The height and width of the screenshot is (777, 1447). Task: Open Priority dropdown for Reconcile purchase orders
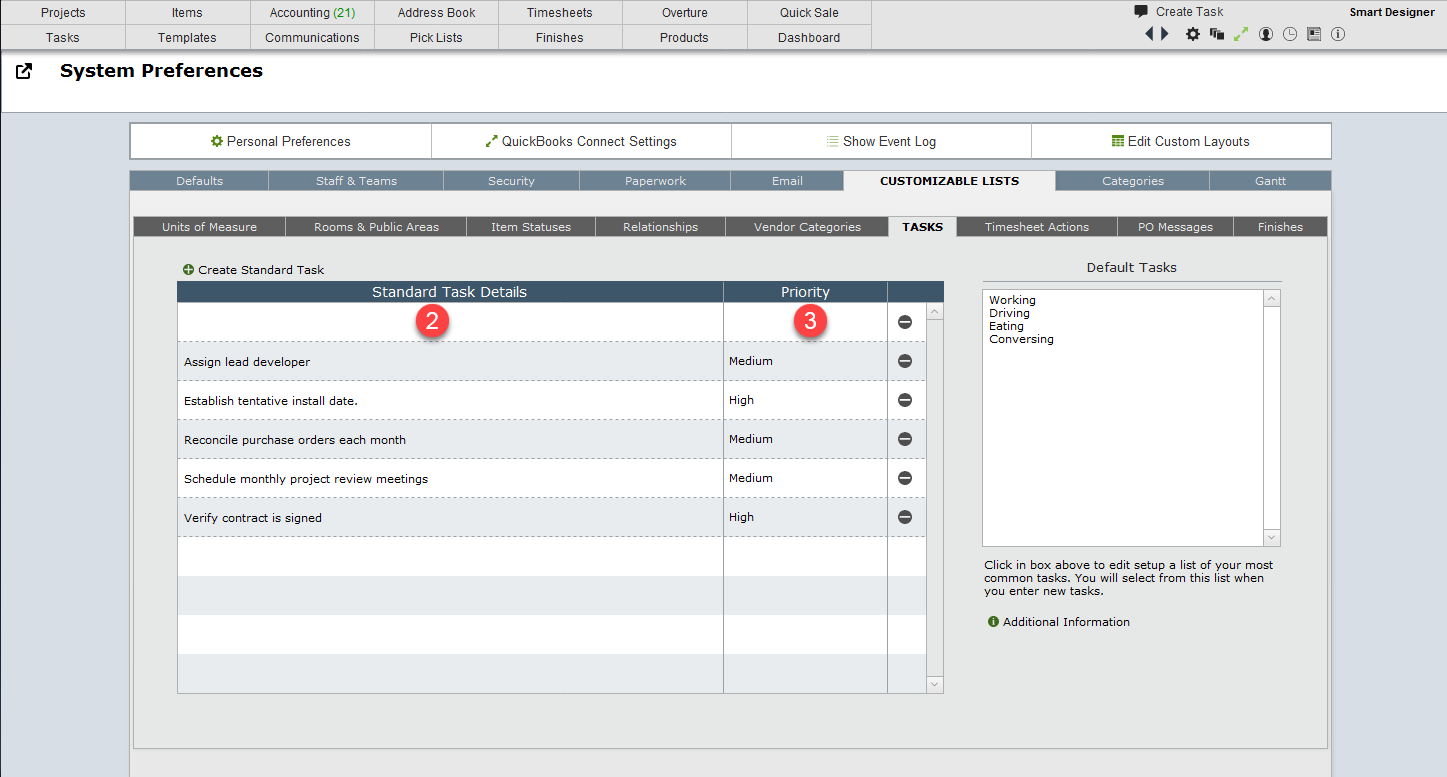(x=805, y=439)
